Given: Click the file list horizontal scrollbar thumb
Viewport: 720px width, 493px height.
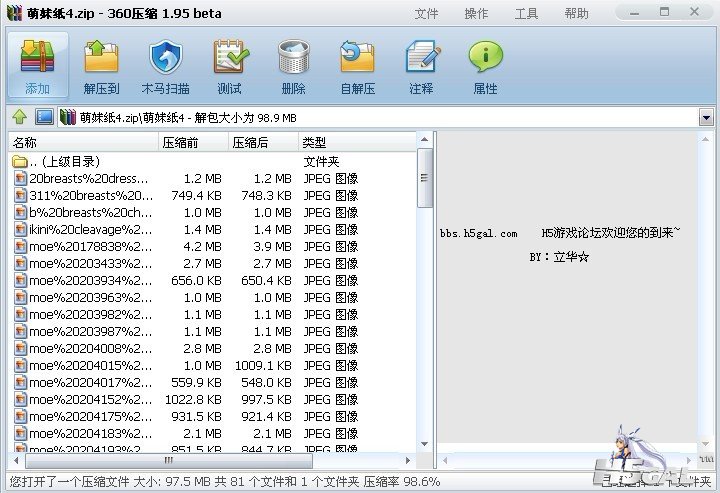Looking at the screenshot, I should pyautogui.click(x=169, y=460).
